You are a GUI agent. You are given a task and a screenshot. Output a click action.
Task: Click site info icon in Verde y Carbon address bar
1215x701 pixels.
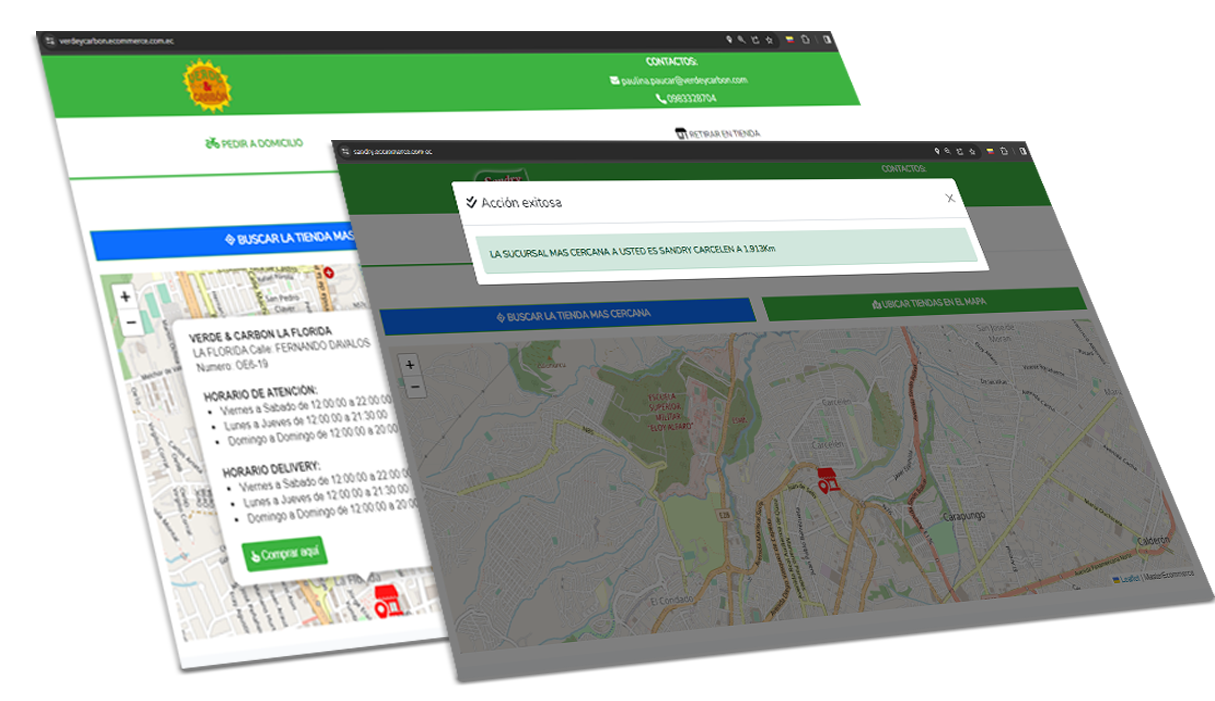[x=50, y=41]
